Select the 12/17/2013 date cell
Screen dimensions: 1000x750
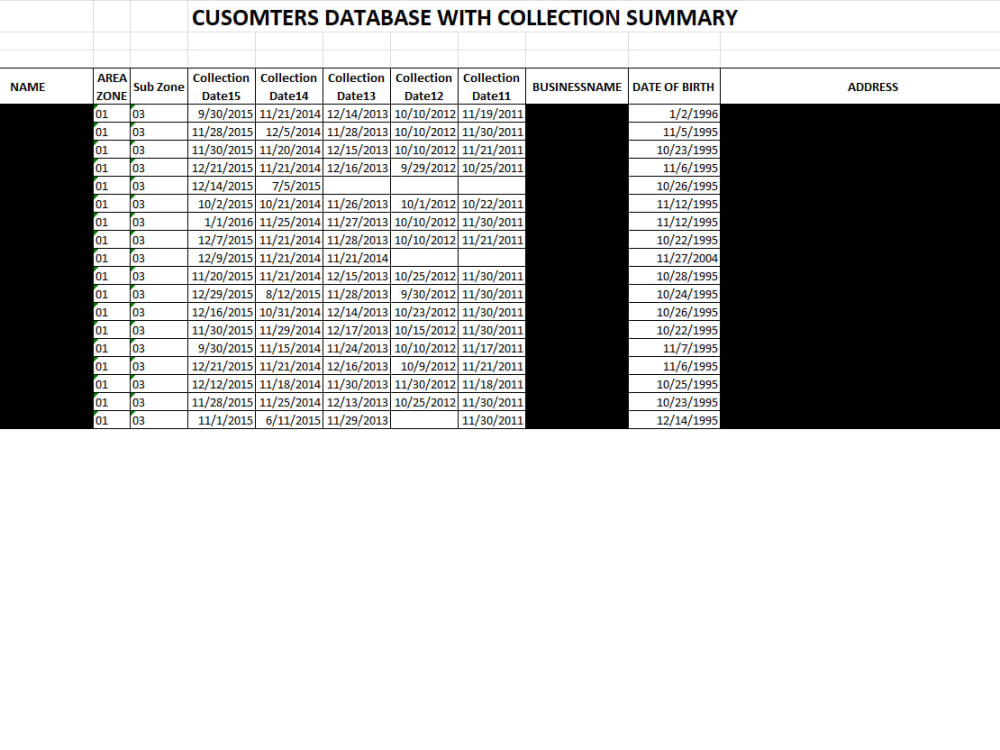pos(357,330)
